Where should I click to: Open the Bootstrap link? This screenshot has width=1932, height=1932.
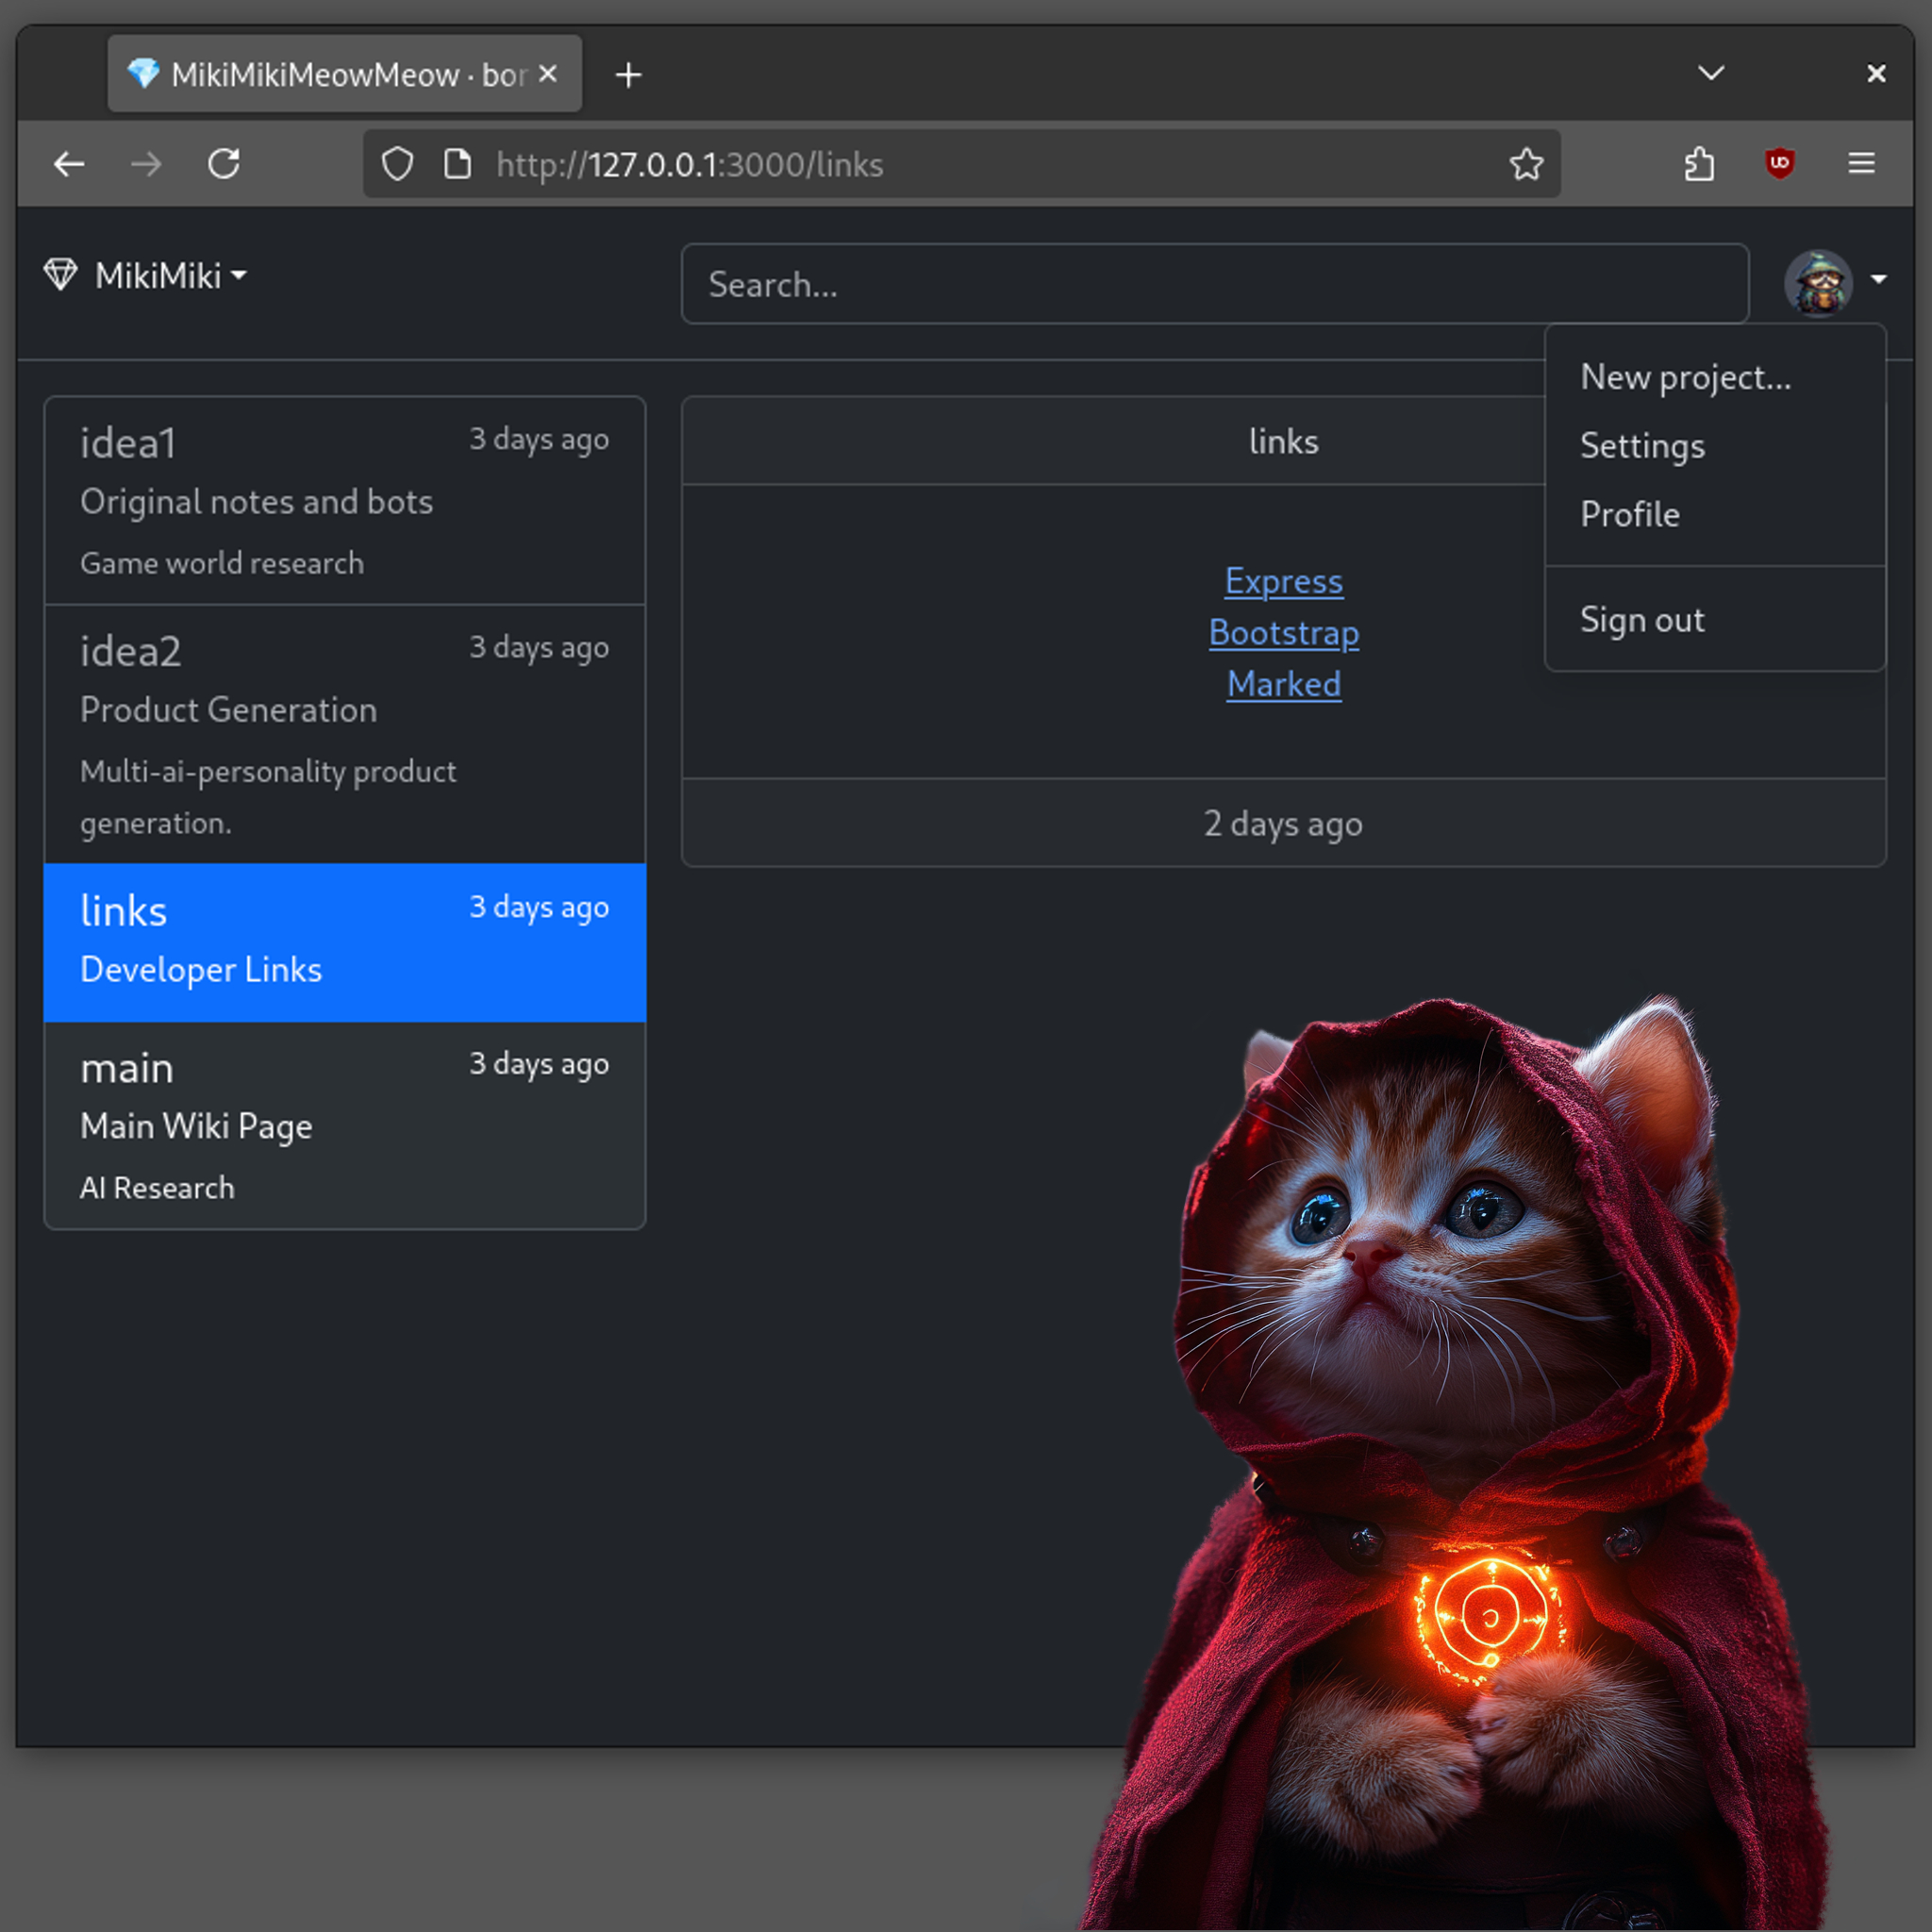pos(1283,633)
